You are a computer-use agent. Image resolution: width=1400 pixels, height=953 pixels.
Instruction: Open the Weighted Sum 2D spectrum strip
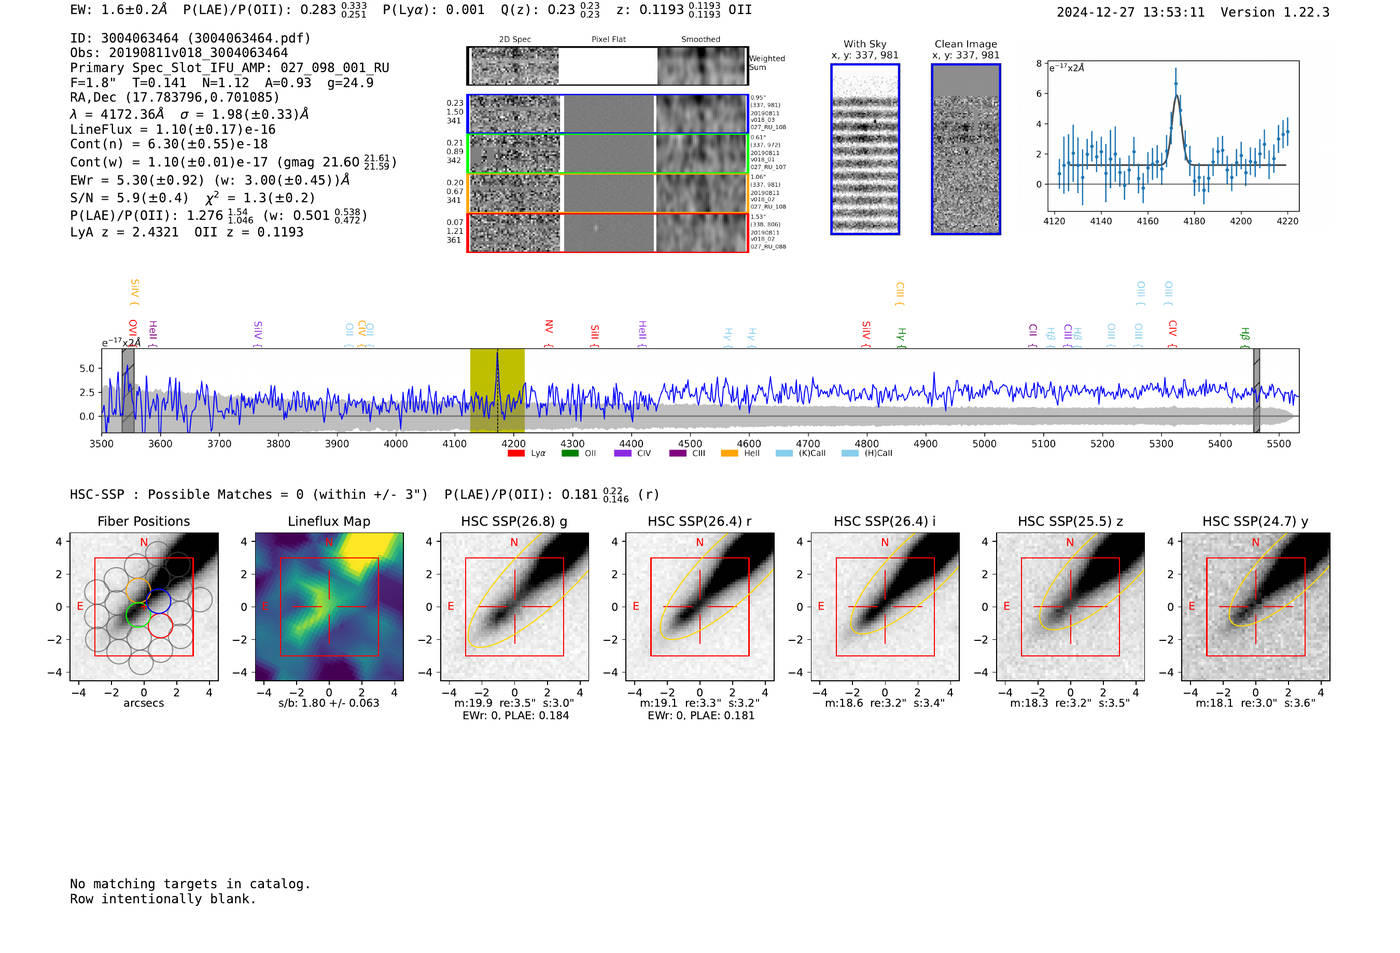(607, 66)
